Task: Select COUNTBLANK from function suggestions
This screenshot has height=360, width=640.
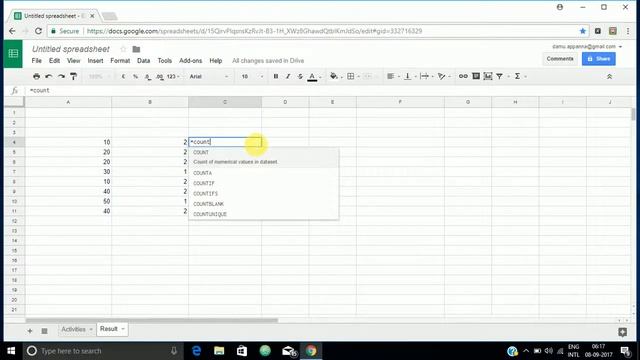Action: (264, 204)
